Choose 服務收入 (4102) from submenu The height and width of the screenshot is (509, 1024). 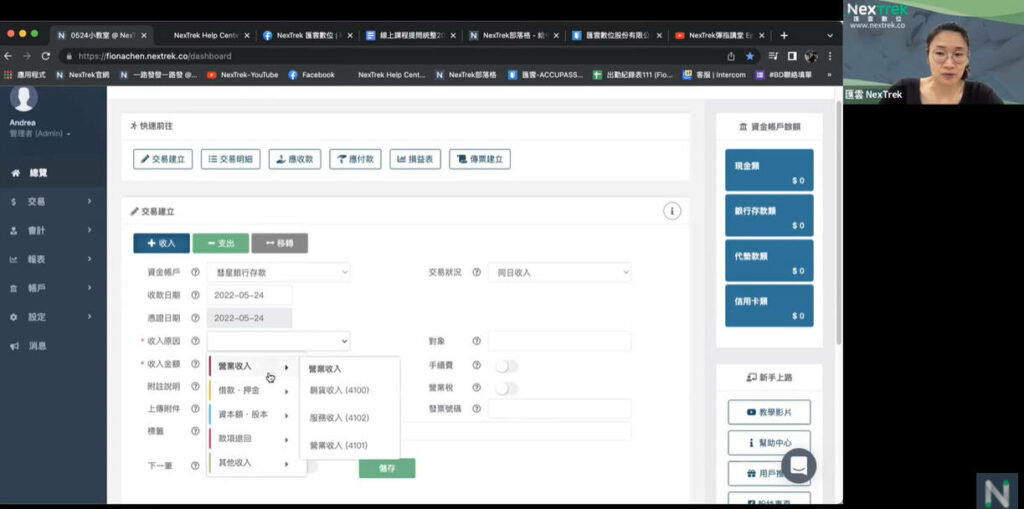[x=339, y=418]
